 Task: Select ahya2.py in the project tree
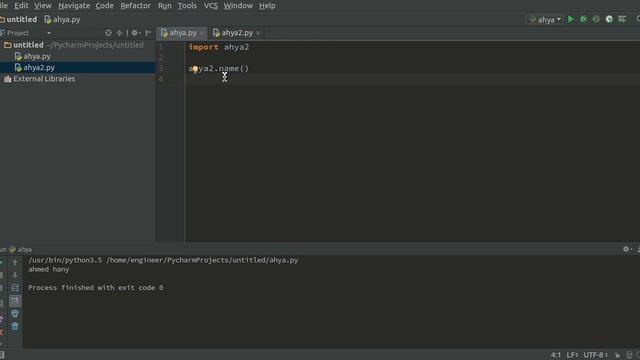click(35, 67)
